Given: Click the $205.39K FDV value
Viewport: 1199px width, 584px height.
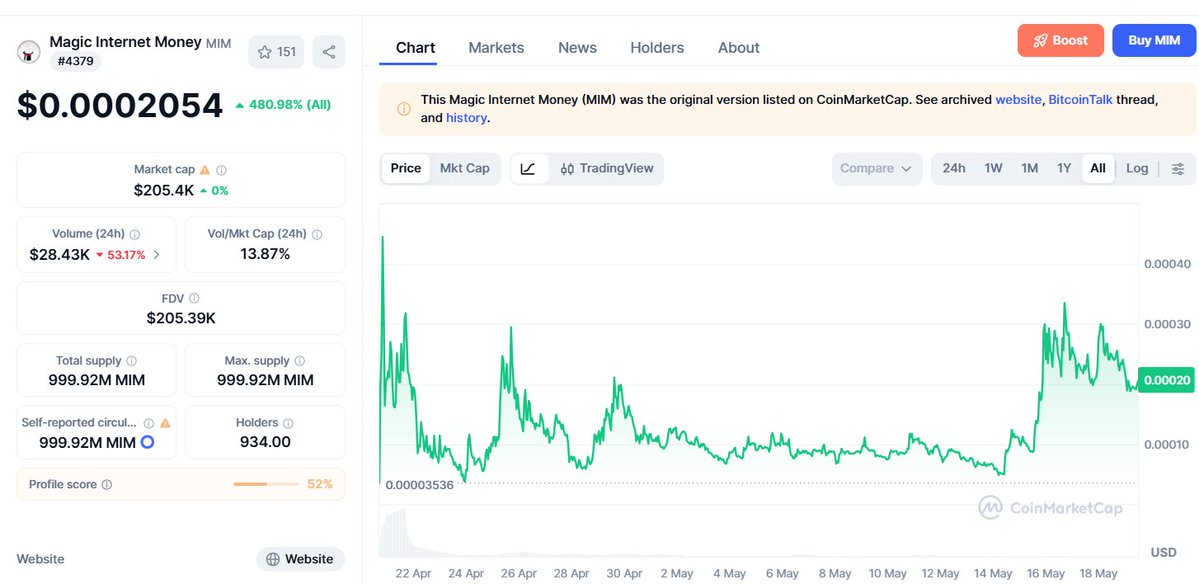Looking at the screenshot, I should [x=181, y=318].
